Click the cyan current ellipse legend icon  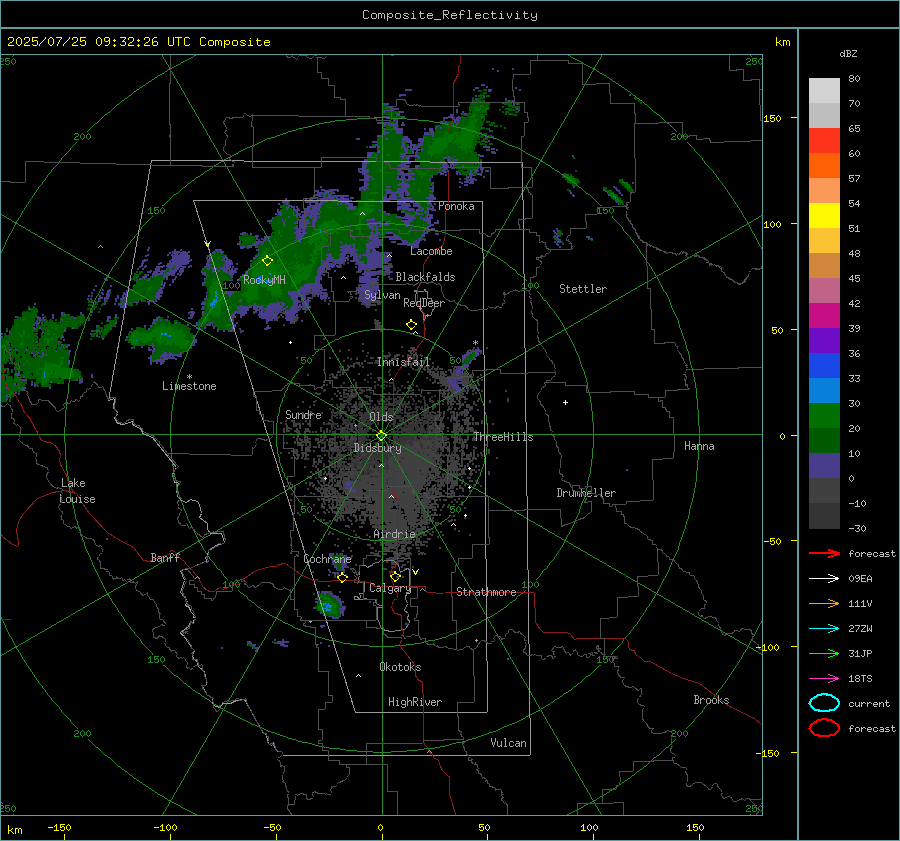[824, 703]
